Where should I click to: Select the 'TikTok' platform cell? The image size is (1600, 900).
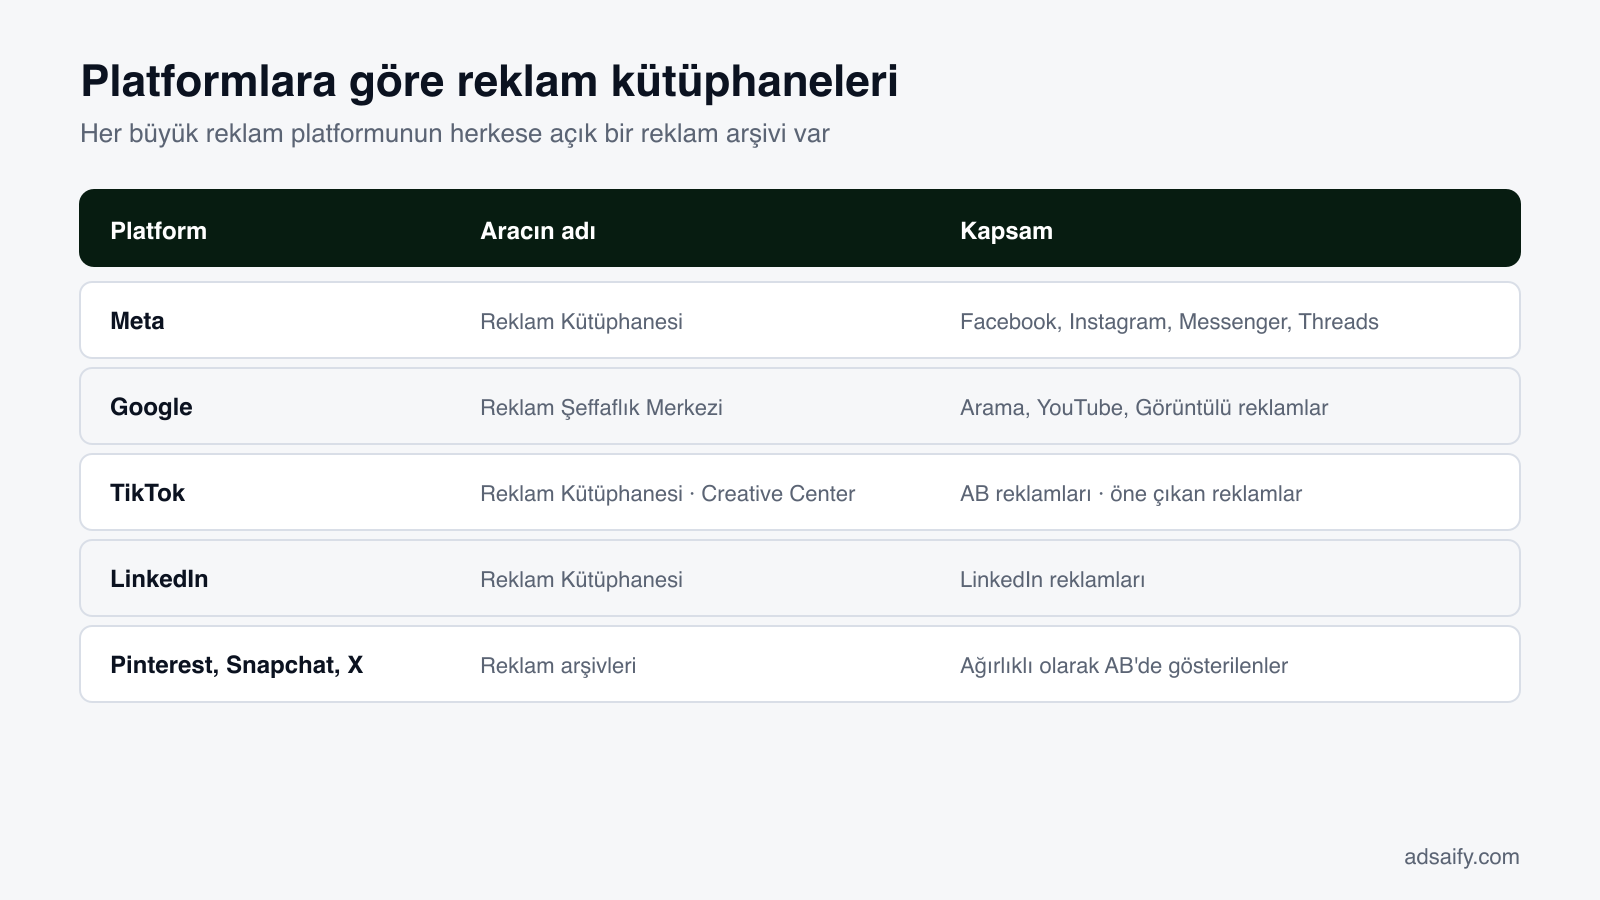pos(147,493)
